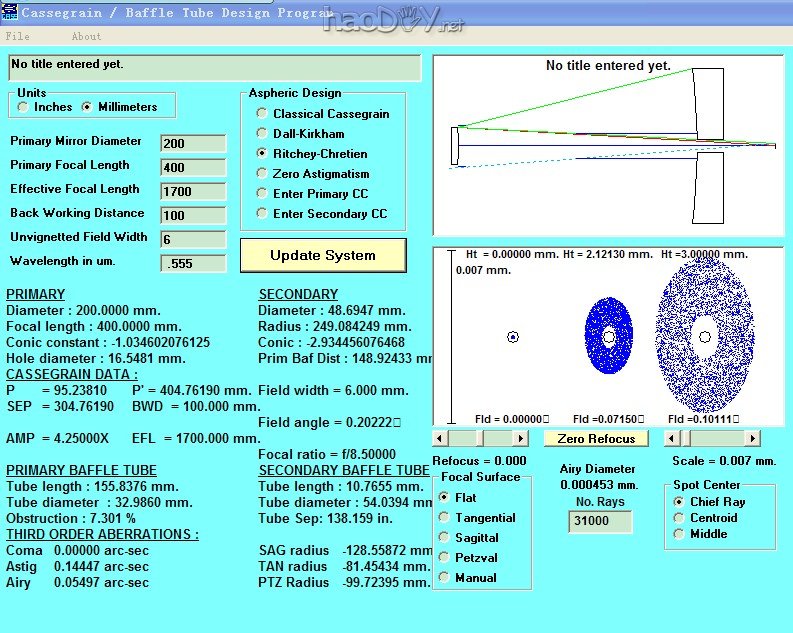Click right arrow of refocus scrollbar
Viewport: 793px width, 633px height.
click(520, 438)
